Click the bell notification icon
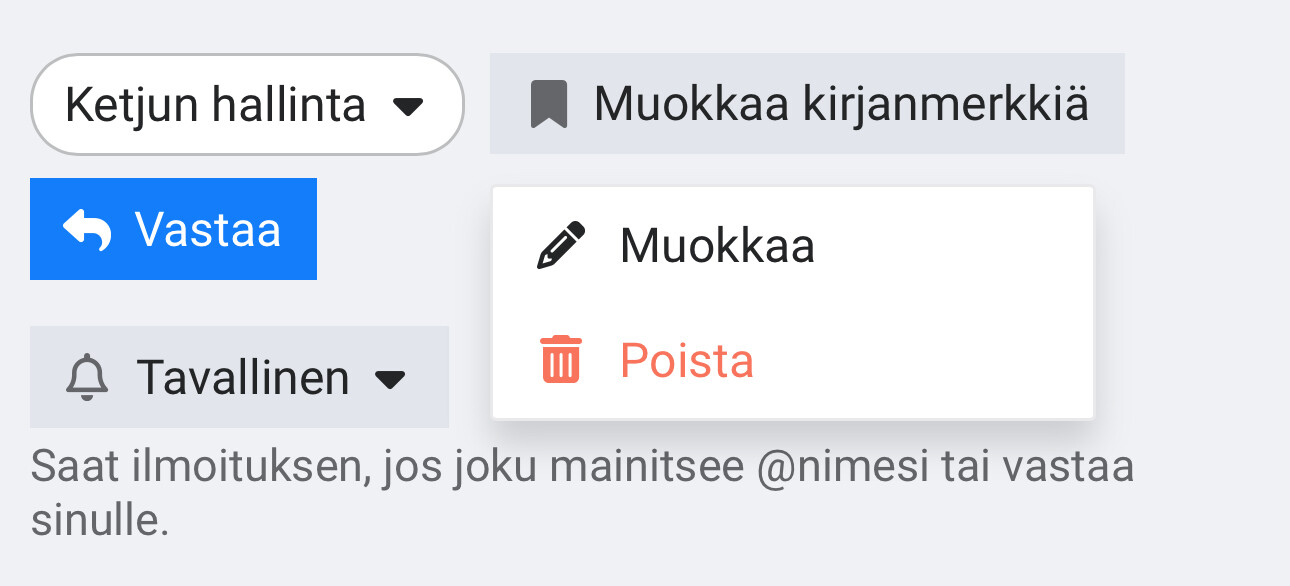The width and height of the screenshot is (1290, 586). tap(87, 378)
